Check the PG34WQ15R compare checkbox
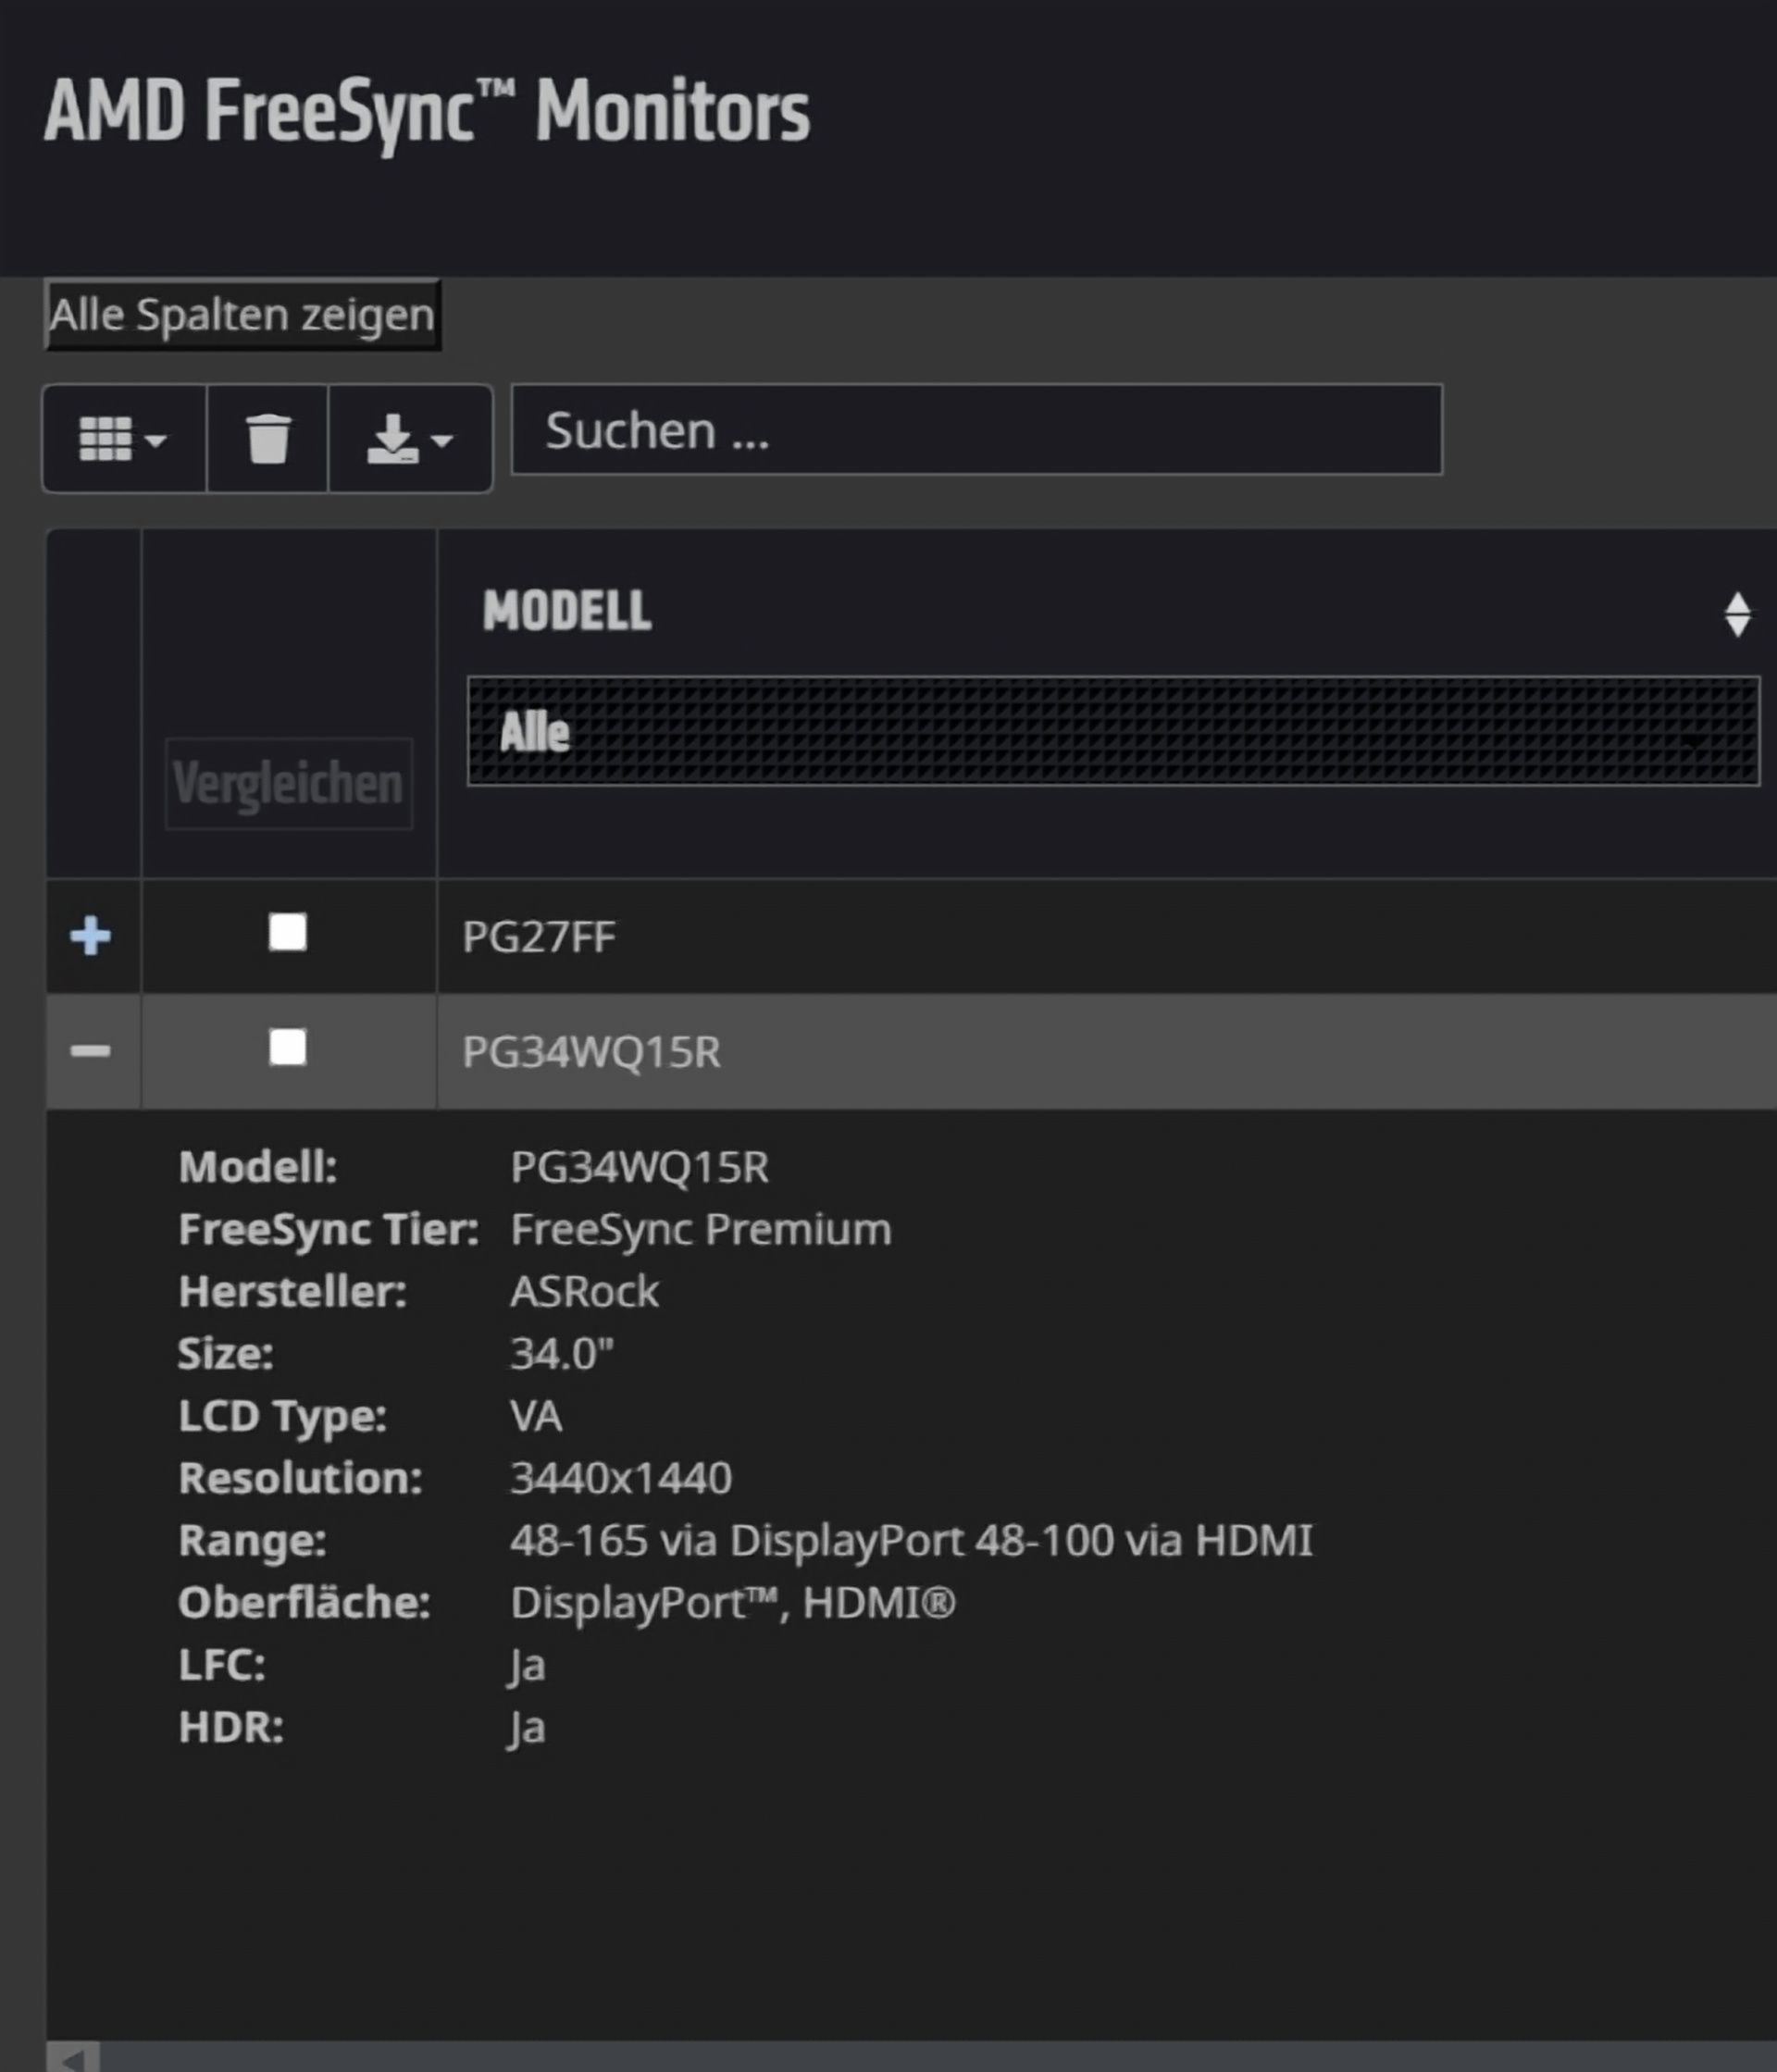Screen dimensions: 1777x2072 [x=288, y=1047]
